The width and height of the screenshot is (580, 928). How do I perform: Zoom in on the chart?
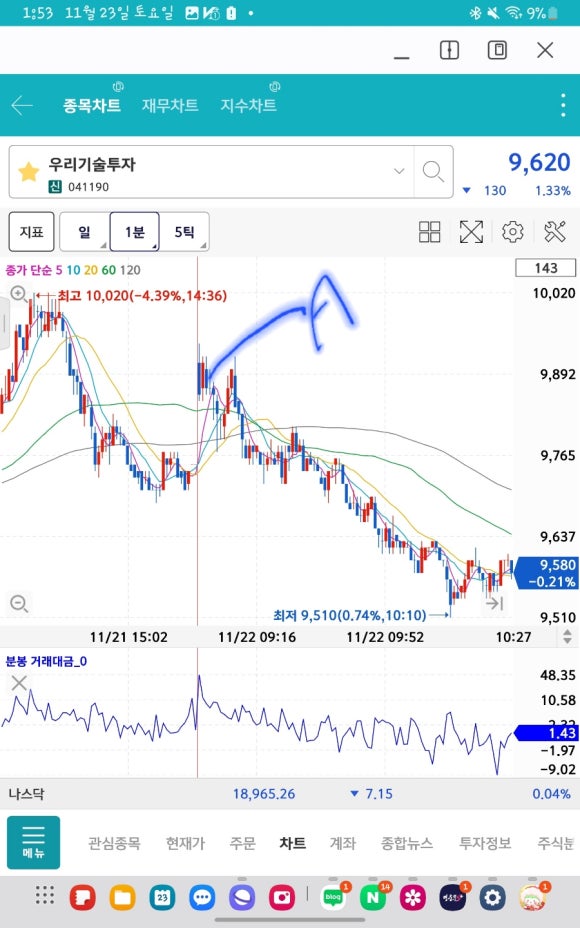click(x=18, y=293)
